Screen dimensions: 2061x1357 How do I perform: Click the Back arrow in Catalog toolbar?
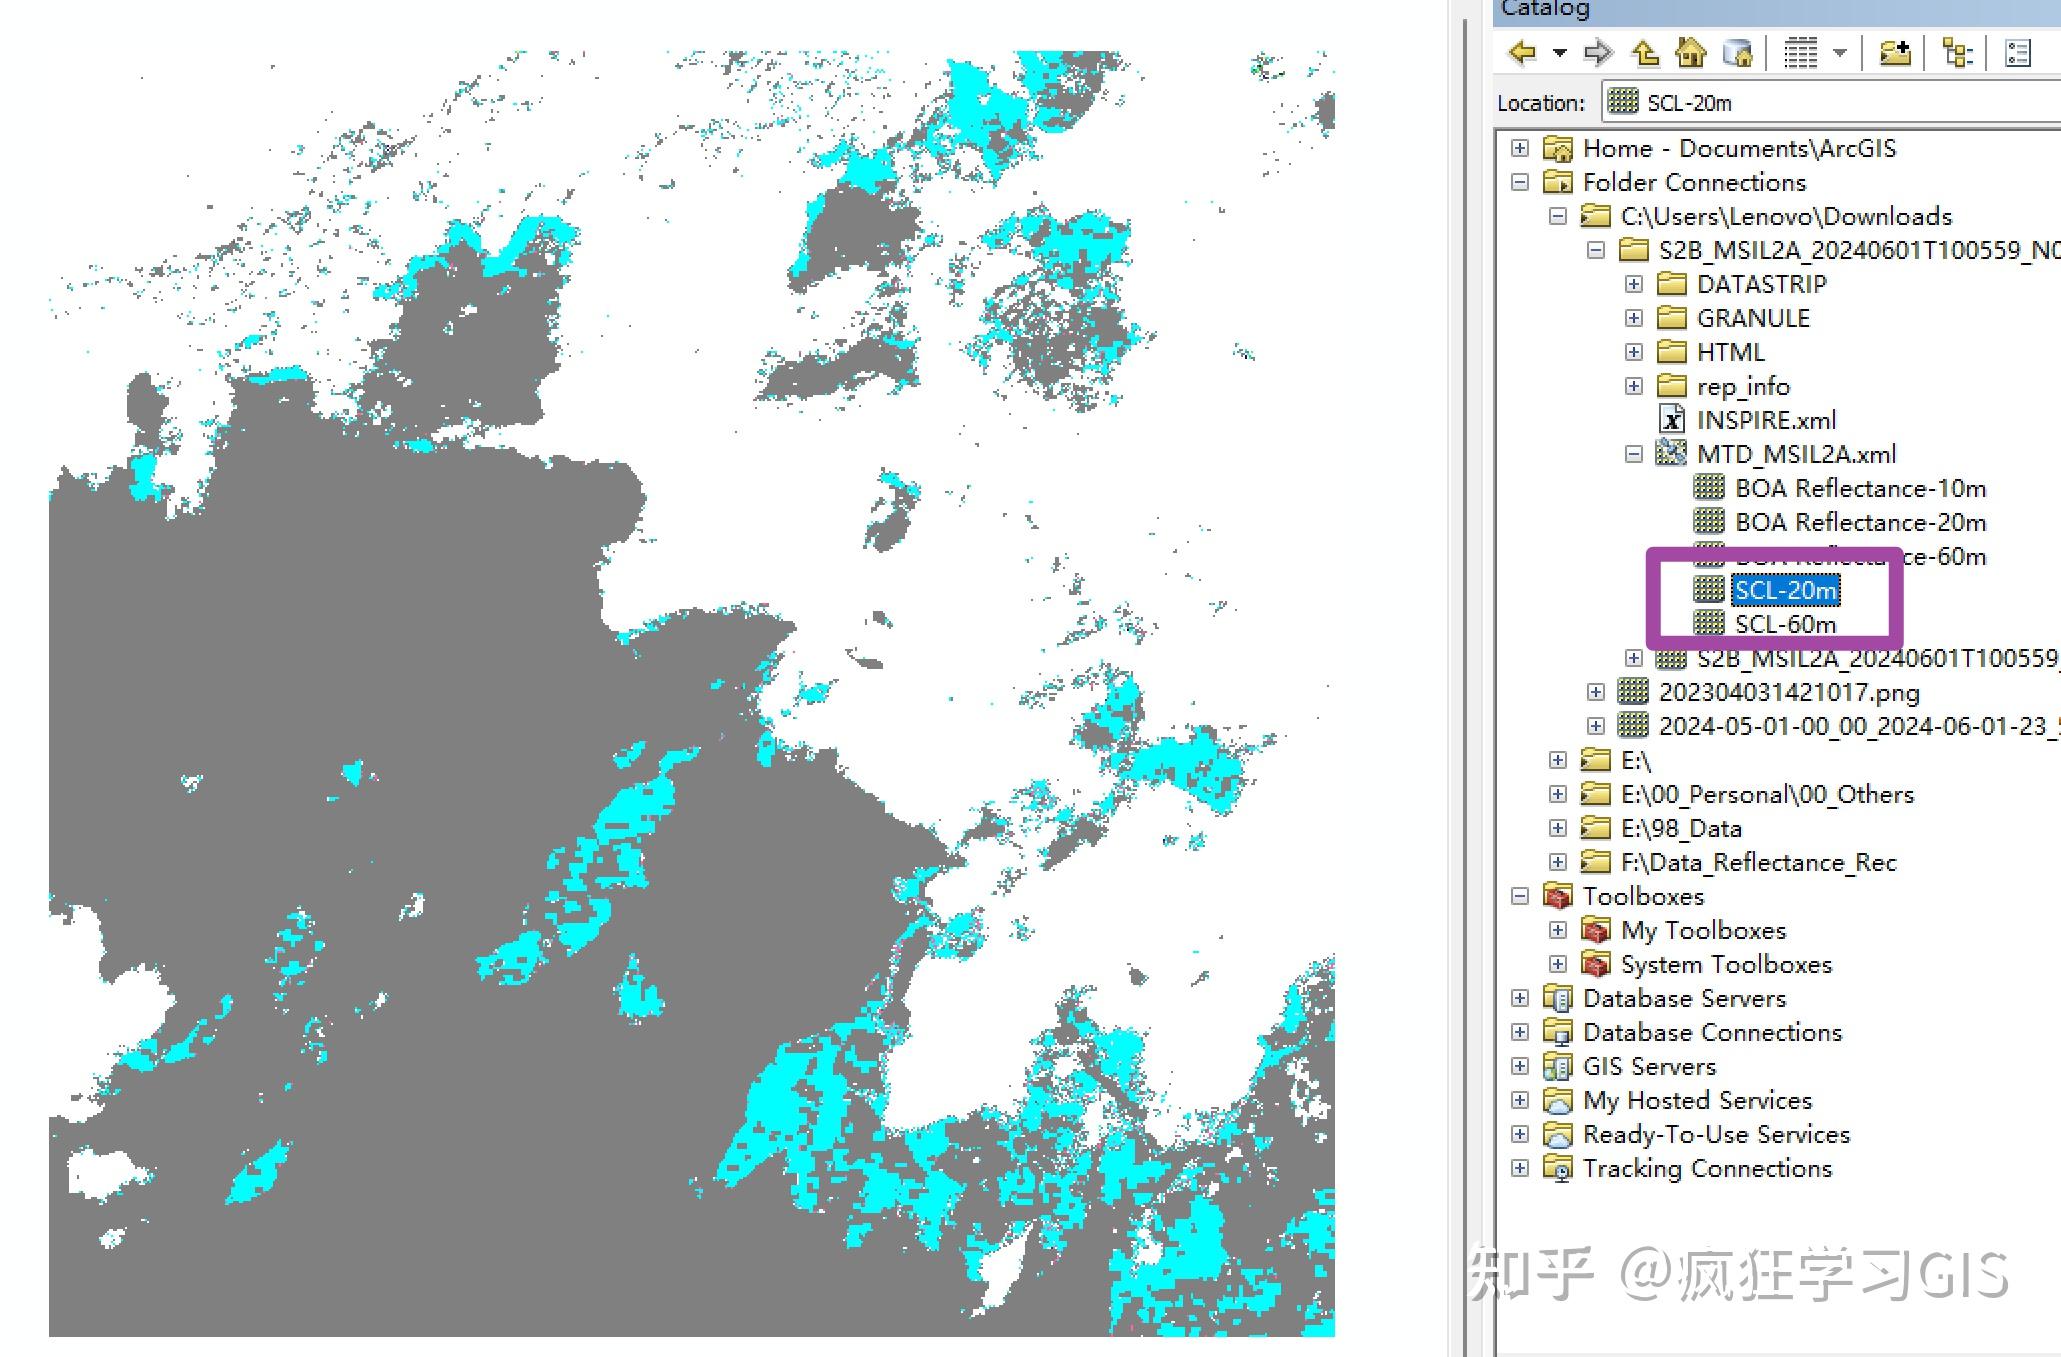click(x=1522, y=52)
